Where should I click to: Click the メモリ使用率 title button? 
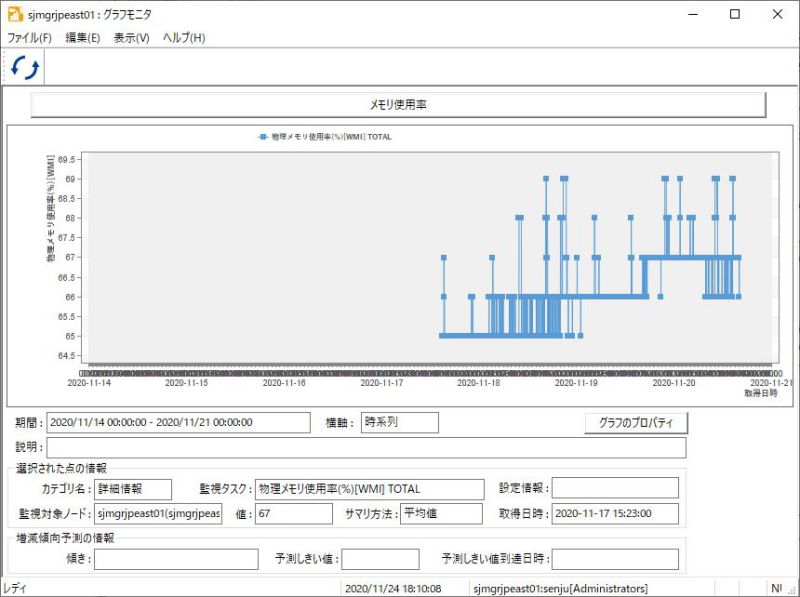coord(398,105)
